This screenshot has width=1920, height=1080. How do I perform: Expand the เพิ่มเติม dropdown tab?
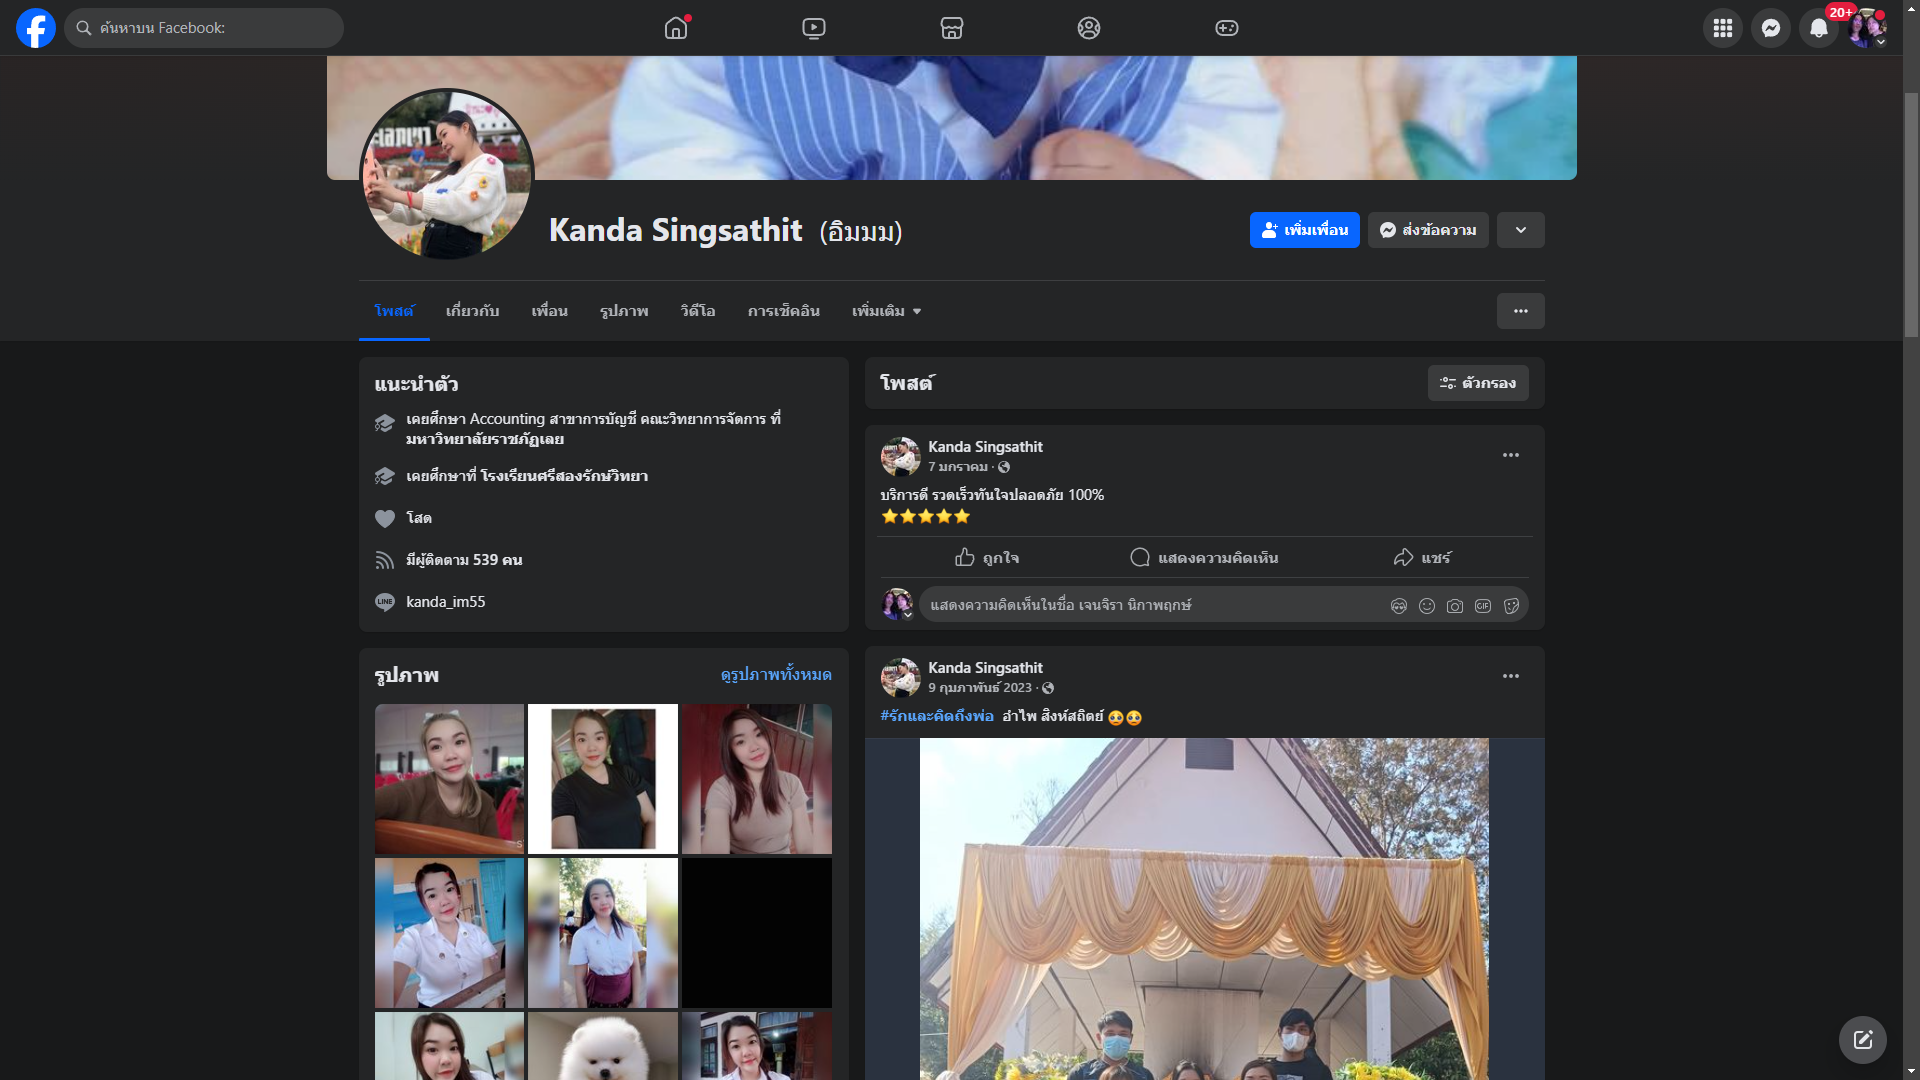point(886,311)
